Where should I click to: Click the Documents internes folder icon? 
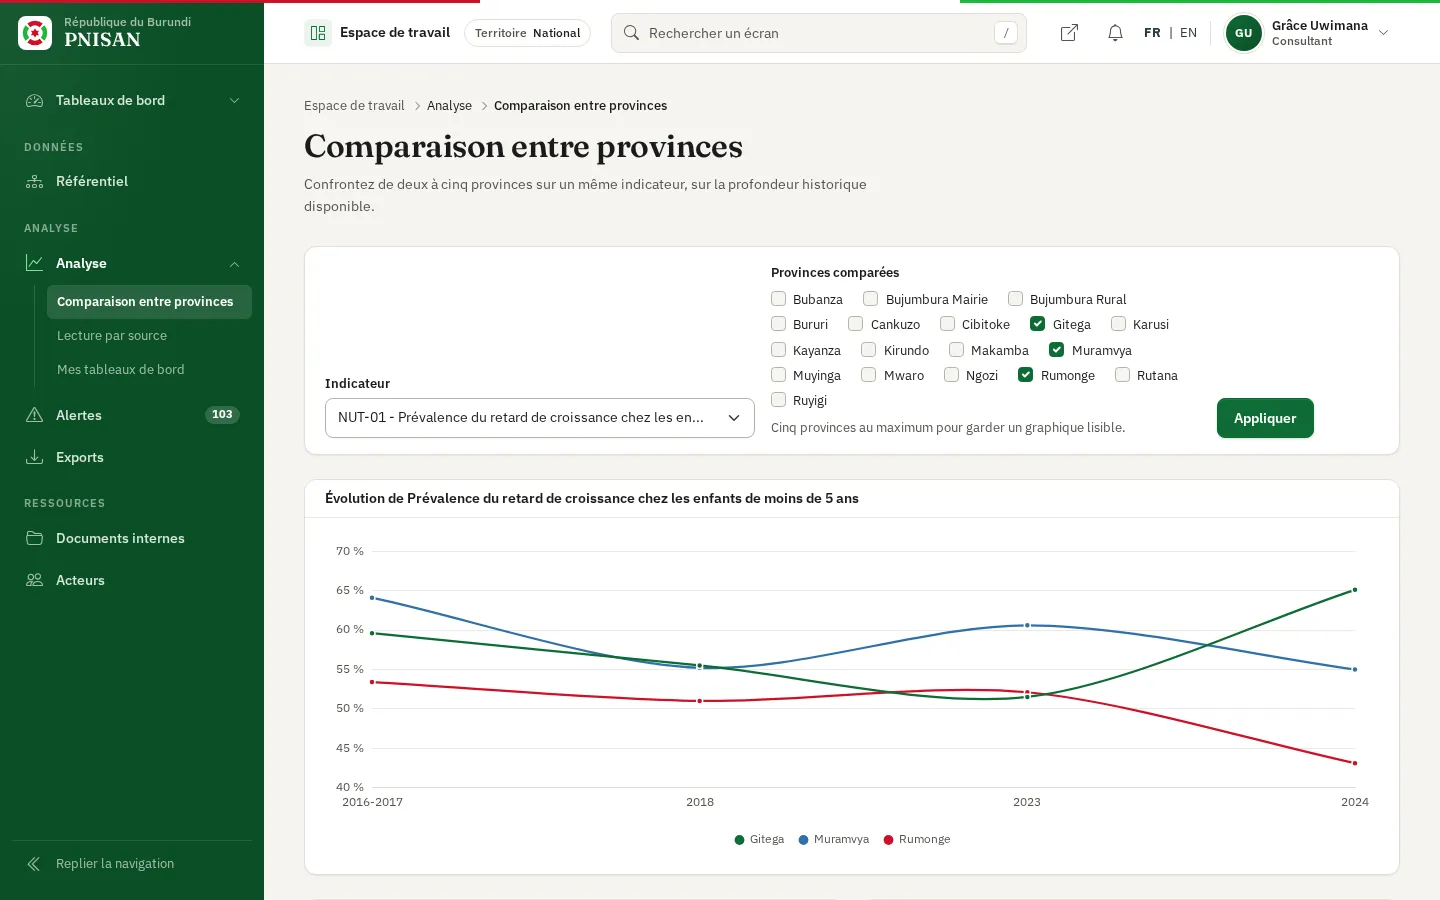point(35,538)
